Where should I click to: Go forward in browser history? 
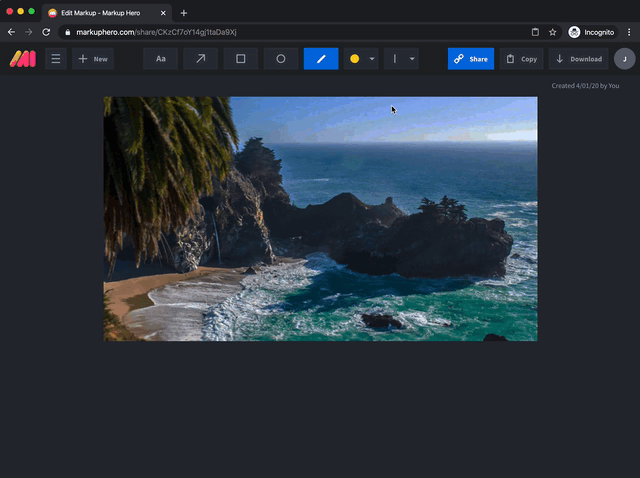(29, 32)
